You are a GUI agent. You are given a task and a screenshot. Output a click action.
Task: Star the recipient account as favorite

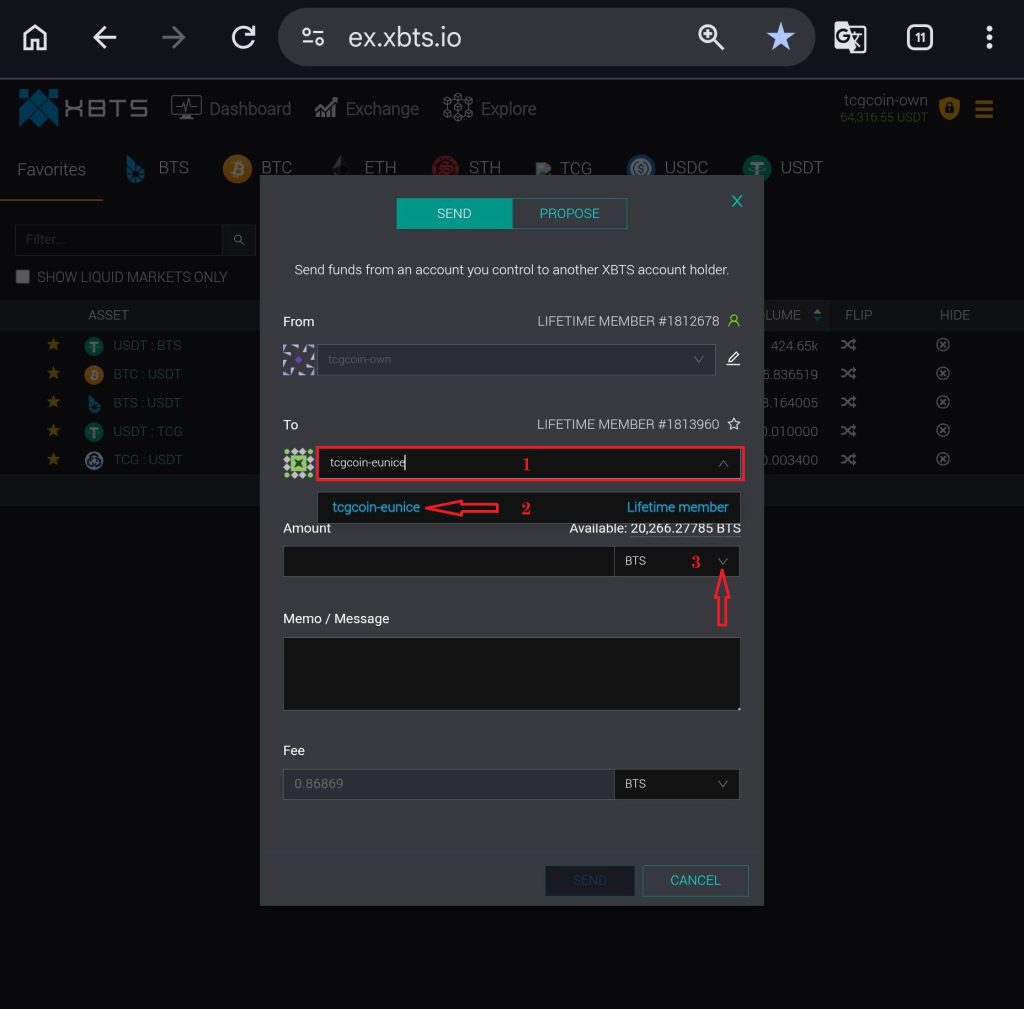[x=734, y=424]
